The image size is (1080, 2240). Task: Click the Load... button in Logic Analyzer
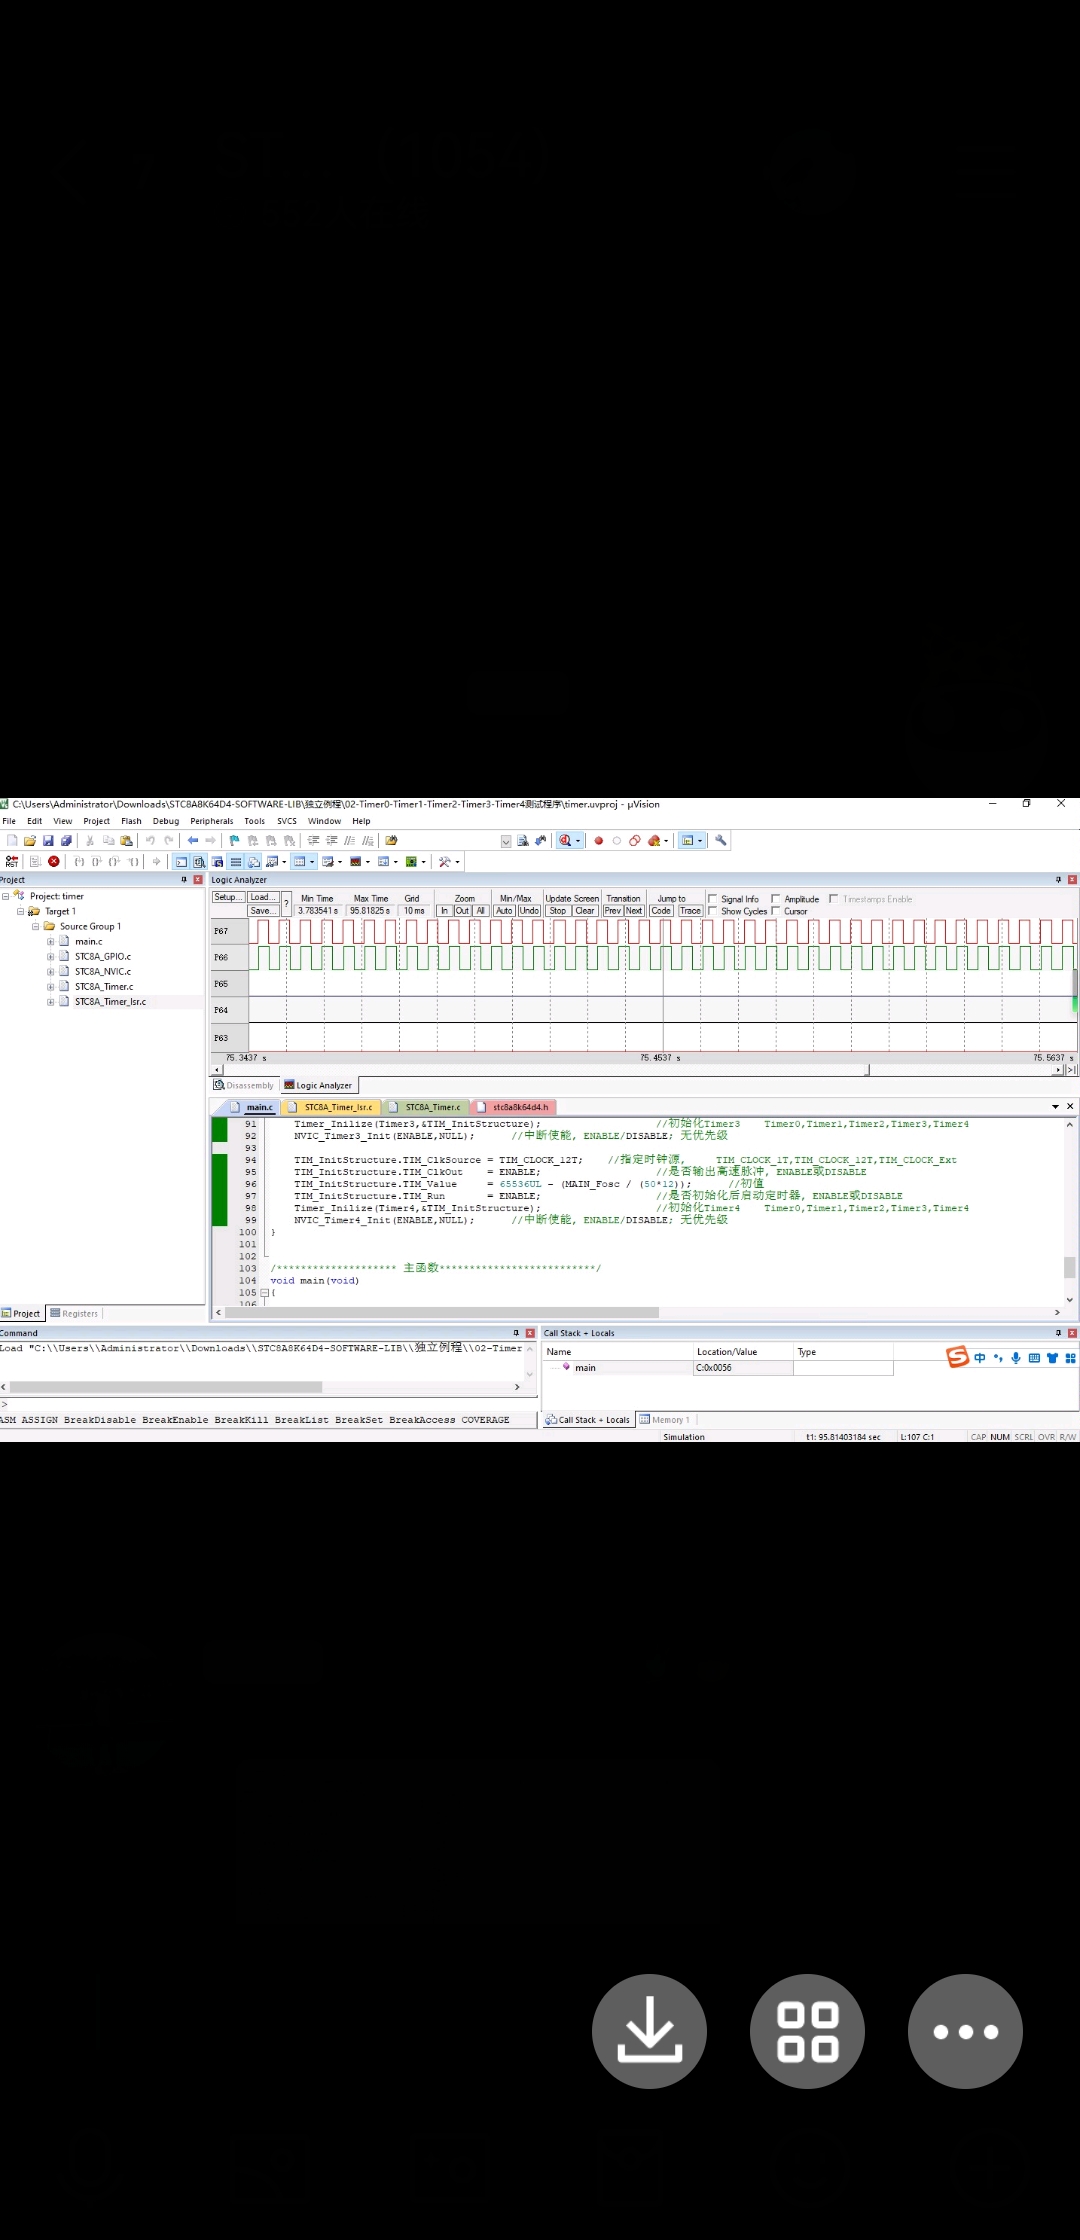coord(262,898)
